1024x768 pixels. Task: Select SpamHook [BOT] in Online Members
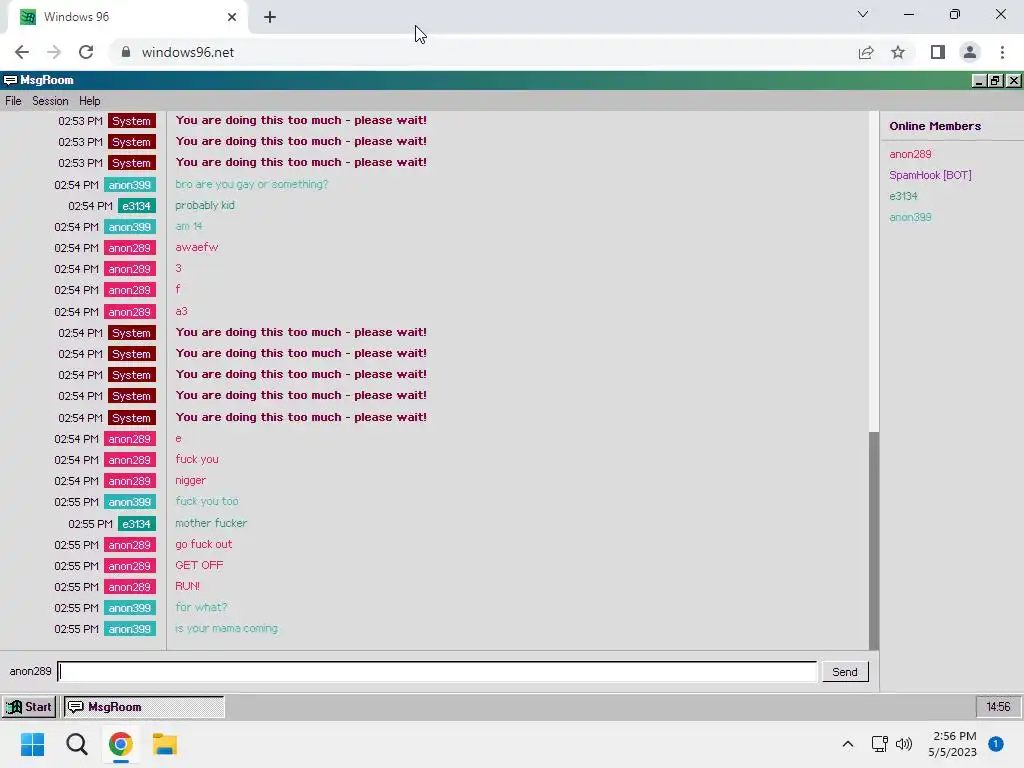click(930, 175)
